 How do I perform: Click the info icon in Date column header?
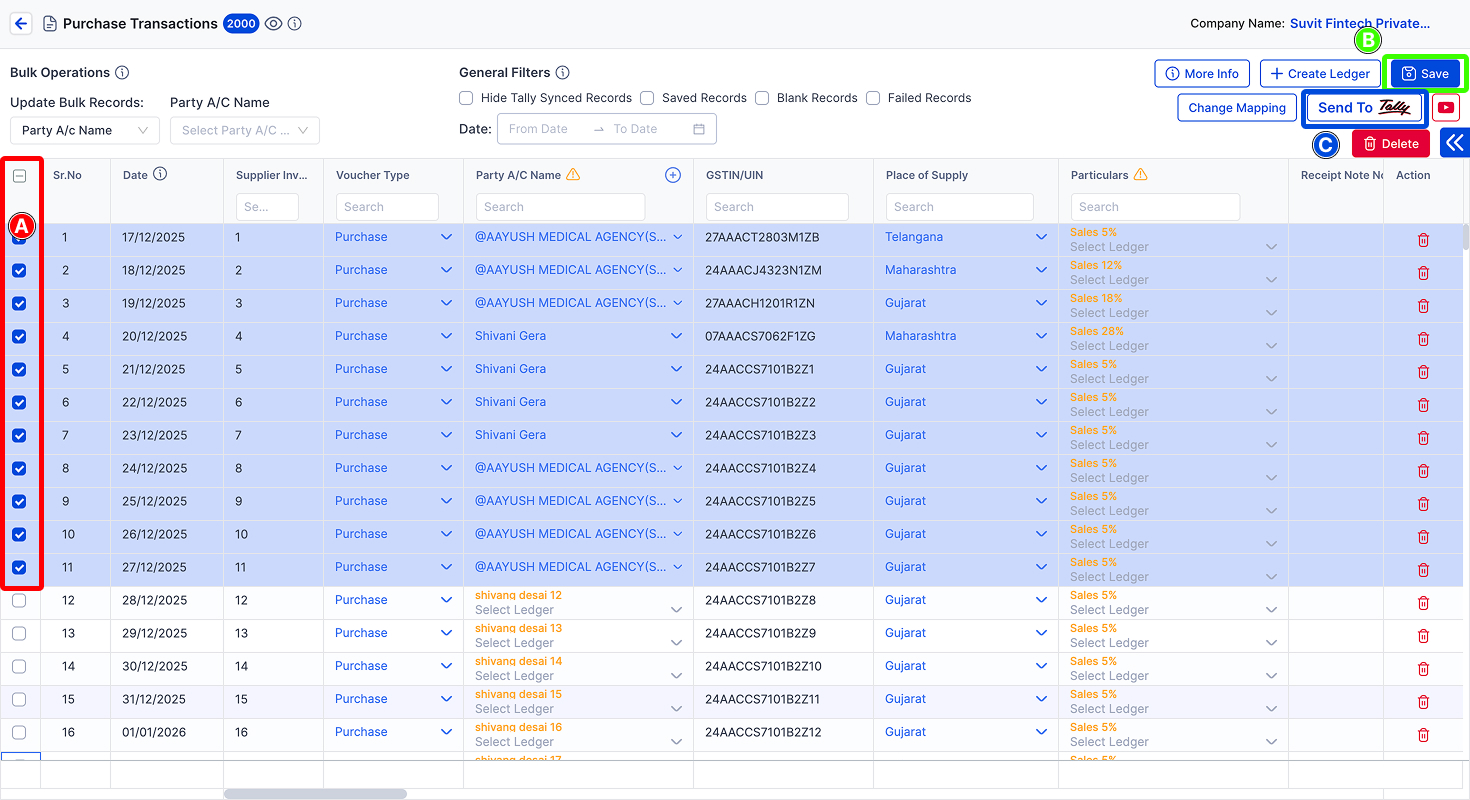tap(160, 174)
